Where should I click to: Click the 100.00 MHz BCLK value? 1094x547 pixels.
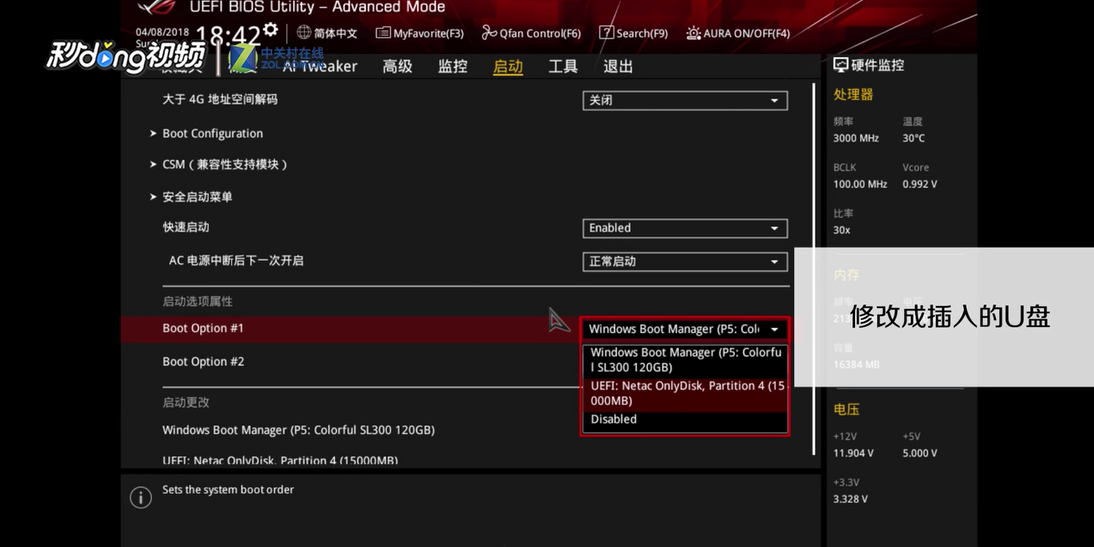(860, 184)
